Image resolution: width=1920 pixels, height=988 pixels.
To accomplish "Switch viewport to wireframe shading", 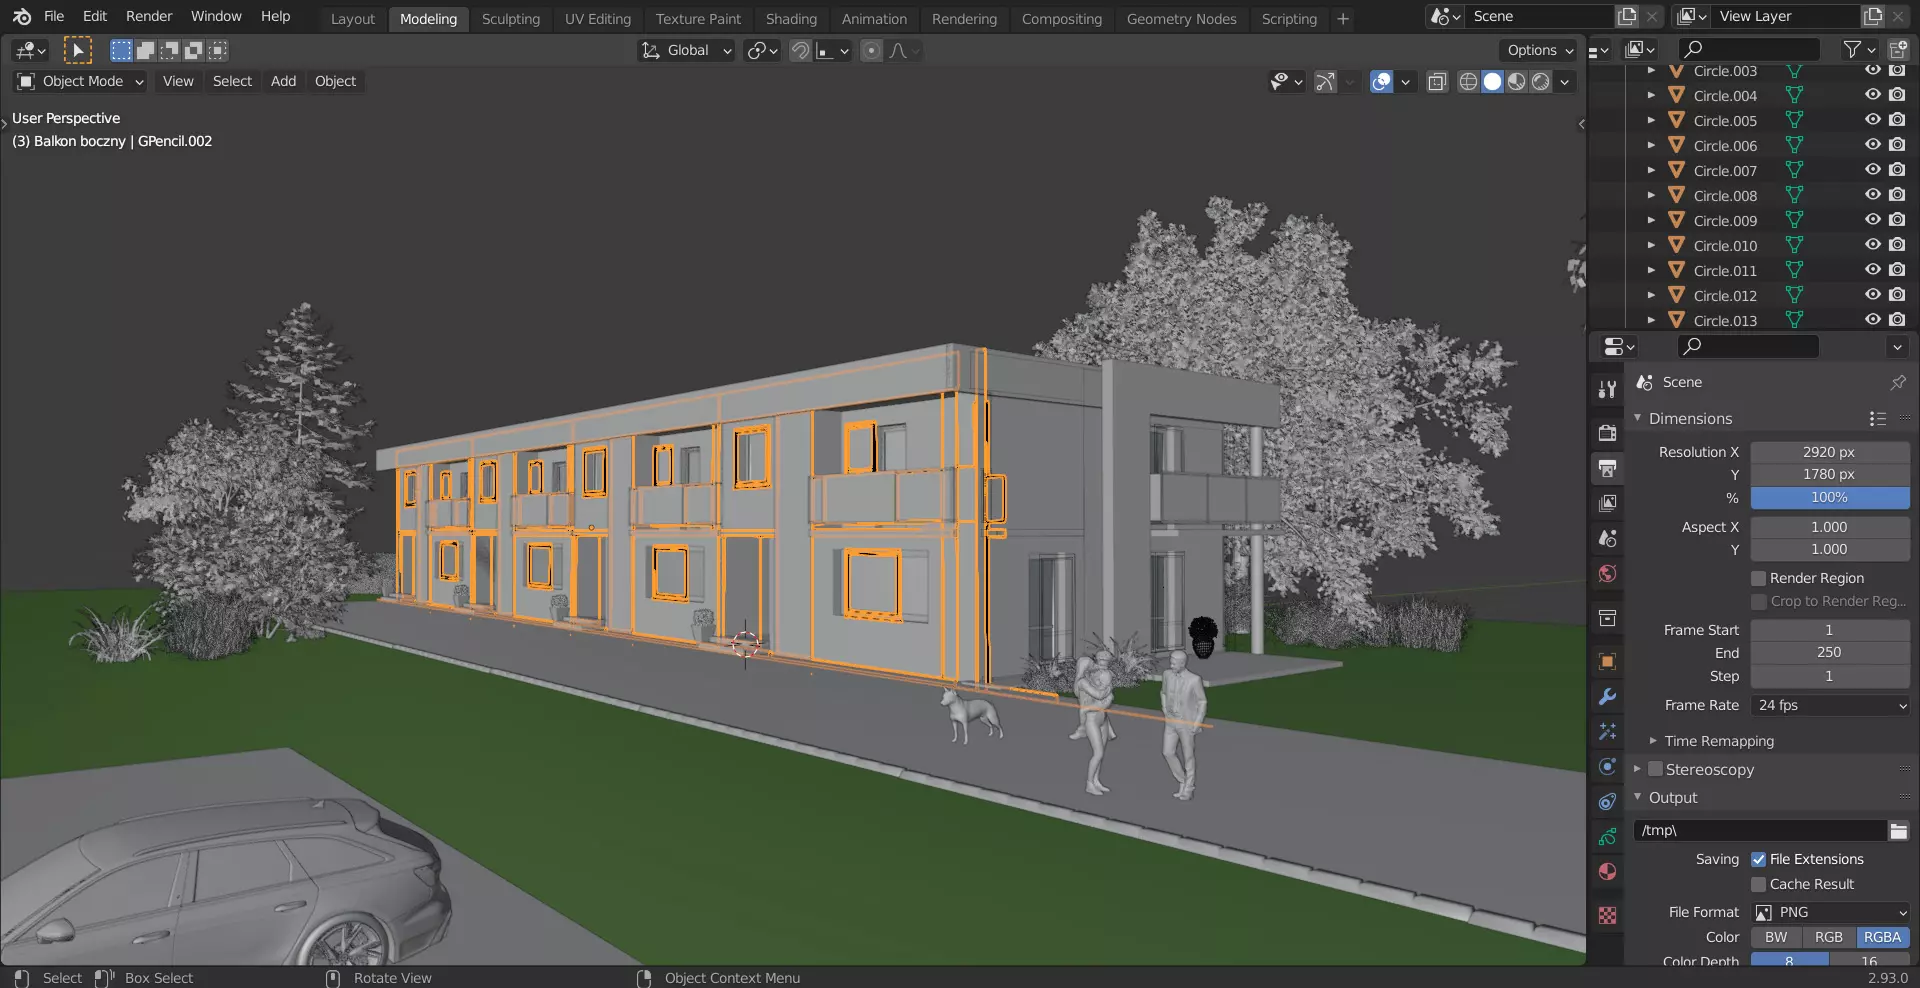I will (x=1468, y=82).
